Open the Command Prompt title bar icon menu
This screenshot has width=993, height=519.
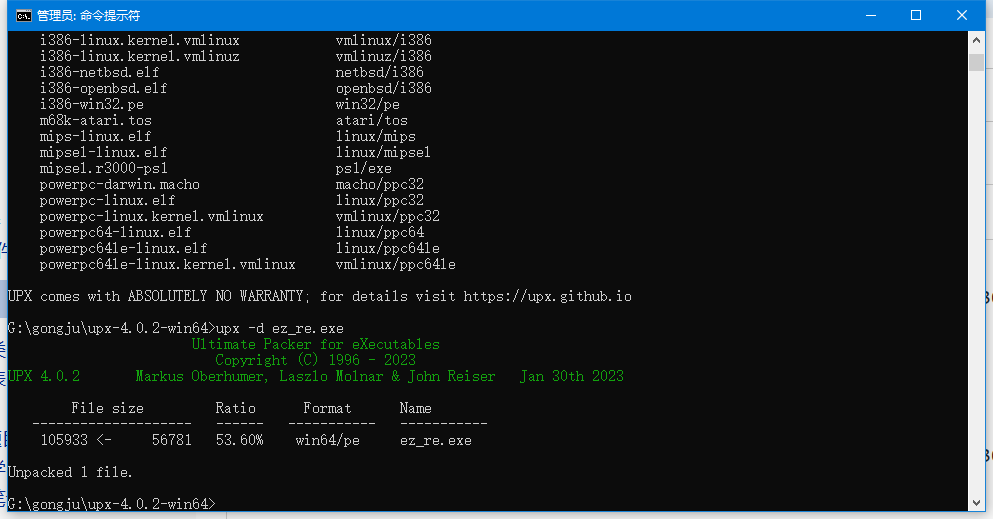point(22,15)
